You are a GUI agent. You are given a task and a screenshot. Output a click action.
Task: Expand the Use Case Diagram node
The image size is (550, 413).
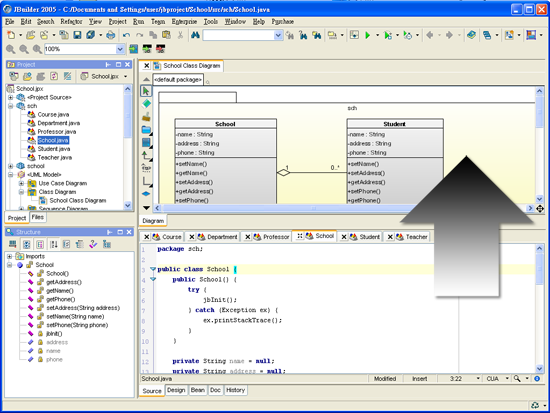point(21,183)
